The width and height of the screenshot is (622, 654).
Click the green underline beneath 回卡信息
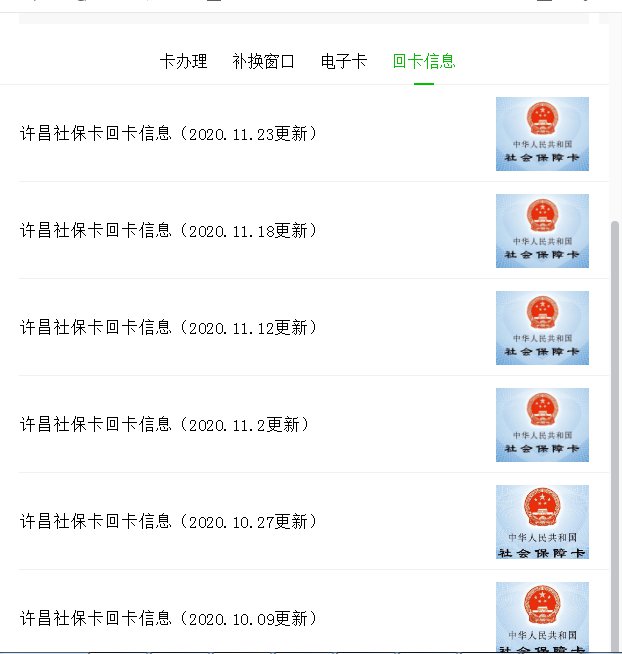(424, 83)
